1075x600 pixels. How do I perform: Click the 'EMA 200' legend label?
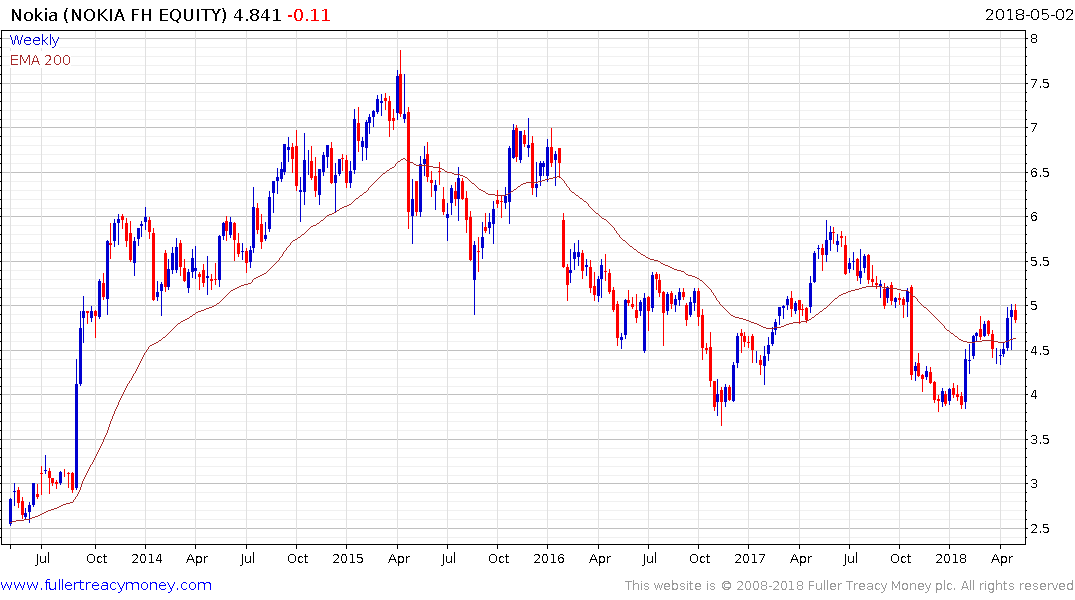point(40,60)
